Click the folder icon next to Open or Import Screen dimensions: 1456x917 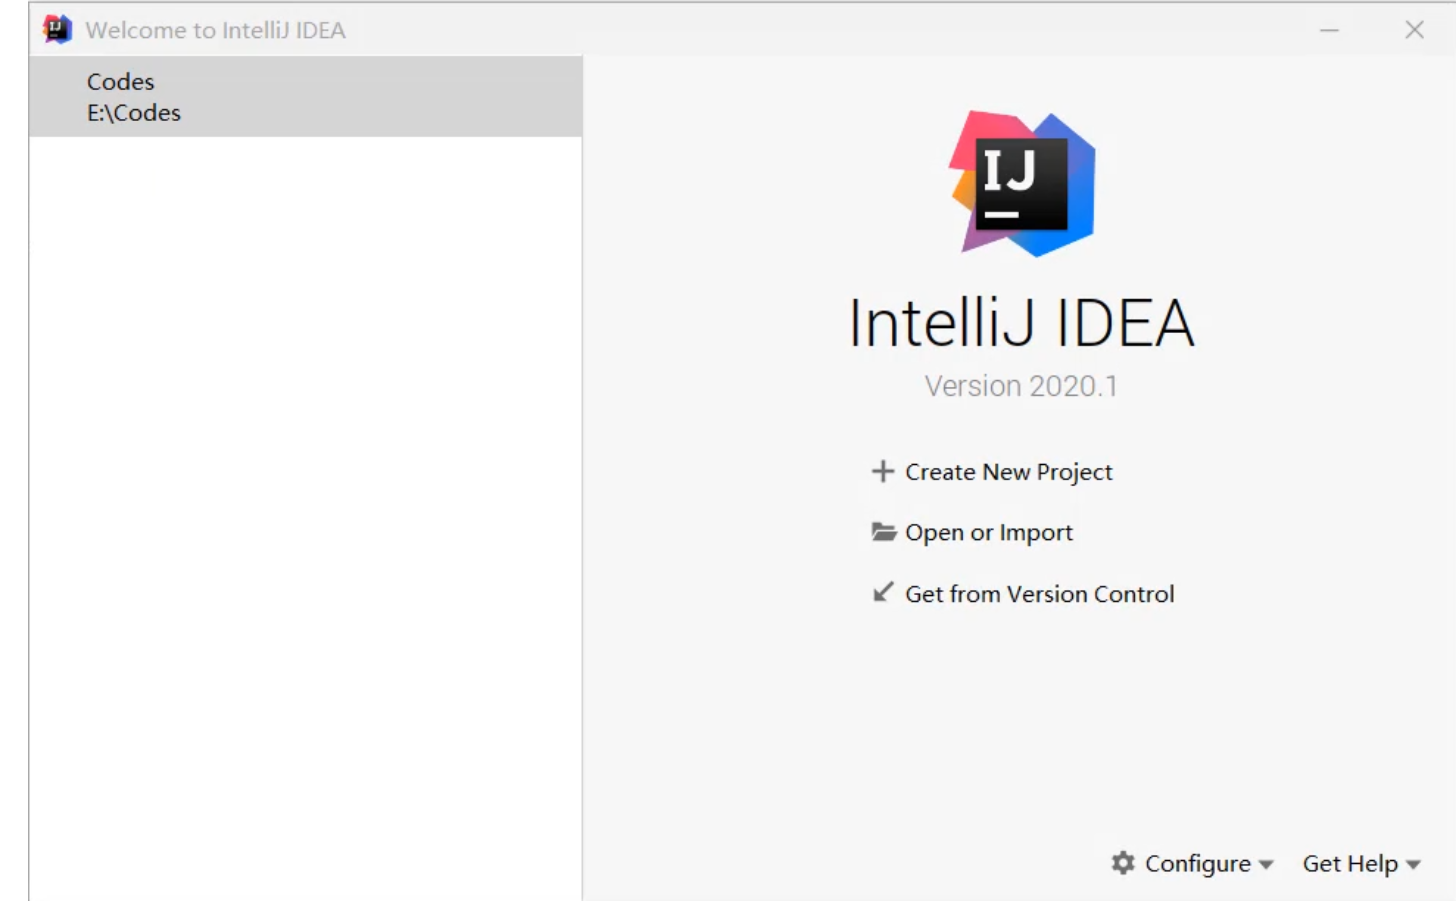883,532
